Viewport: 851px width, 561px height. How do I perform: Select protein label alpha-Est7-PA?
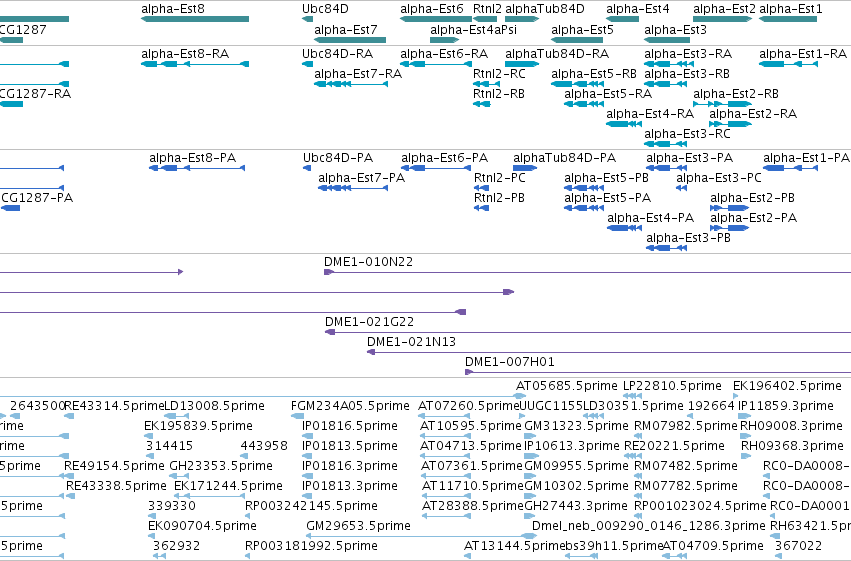point(361,178)
